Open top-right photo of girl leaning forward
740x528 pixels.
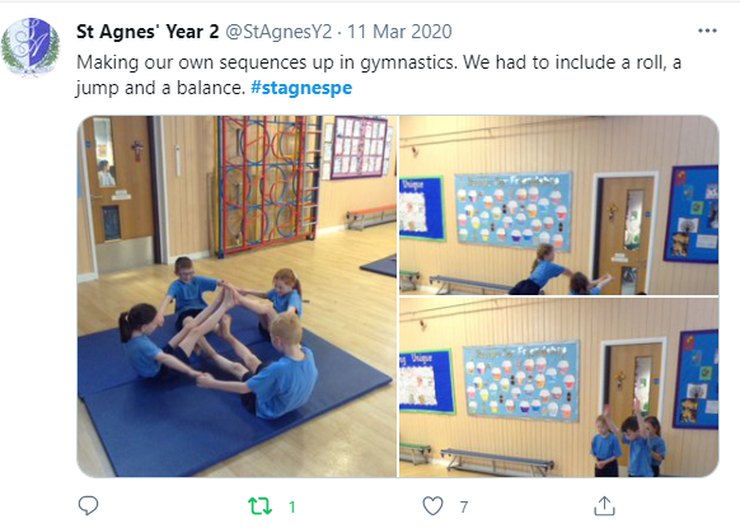point(559,205)
